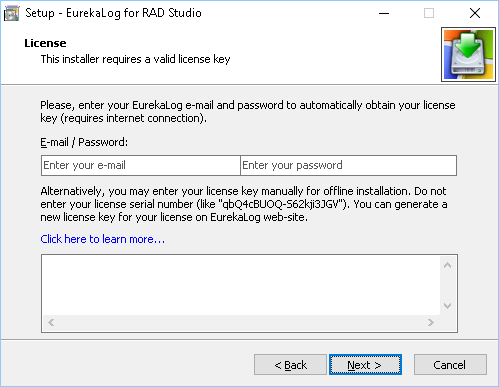Click the license box scroll-up arrow
The height and width of the screenshot is (387, 499).
click(x=448, y=265)
